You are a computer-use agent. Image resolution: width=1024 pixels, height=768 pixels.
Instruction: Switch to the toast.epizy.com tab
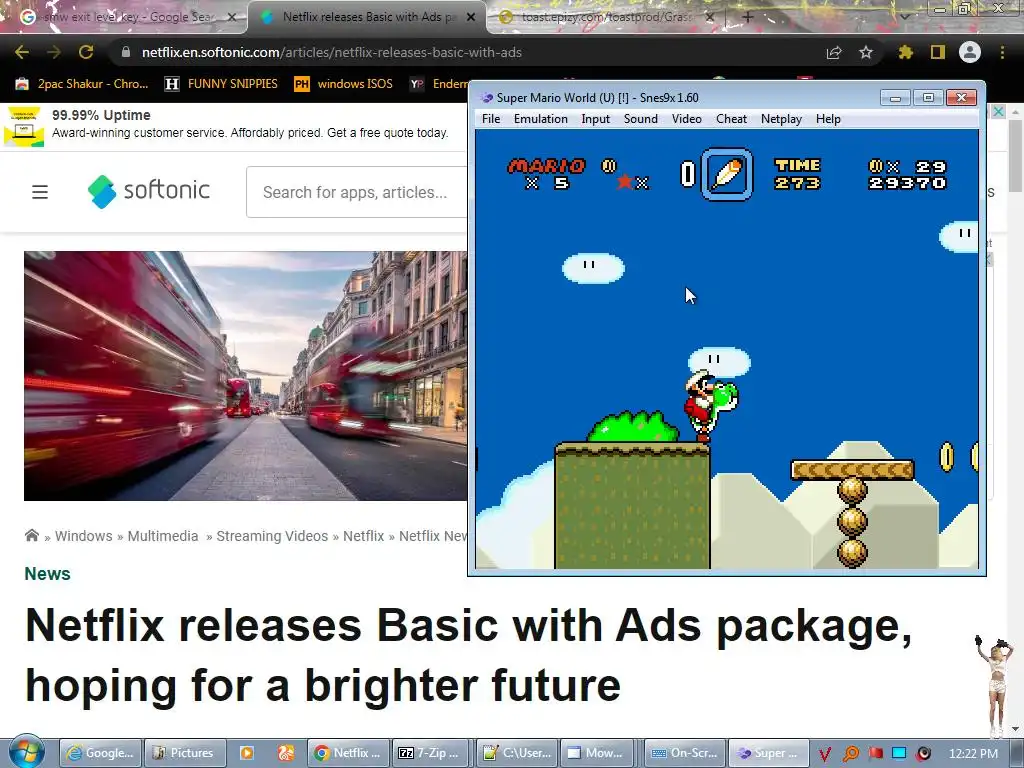point(604,17)
